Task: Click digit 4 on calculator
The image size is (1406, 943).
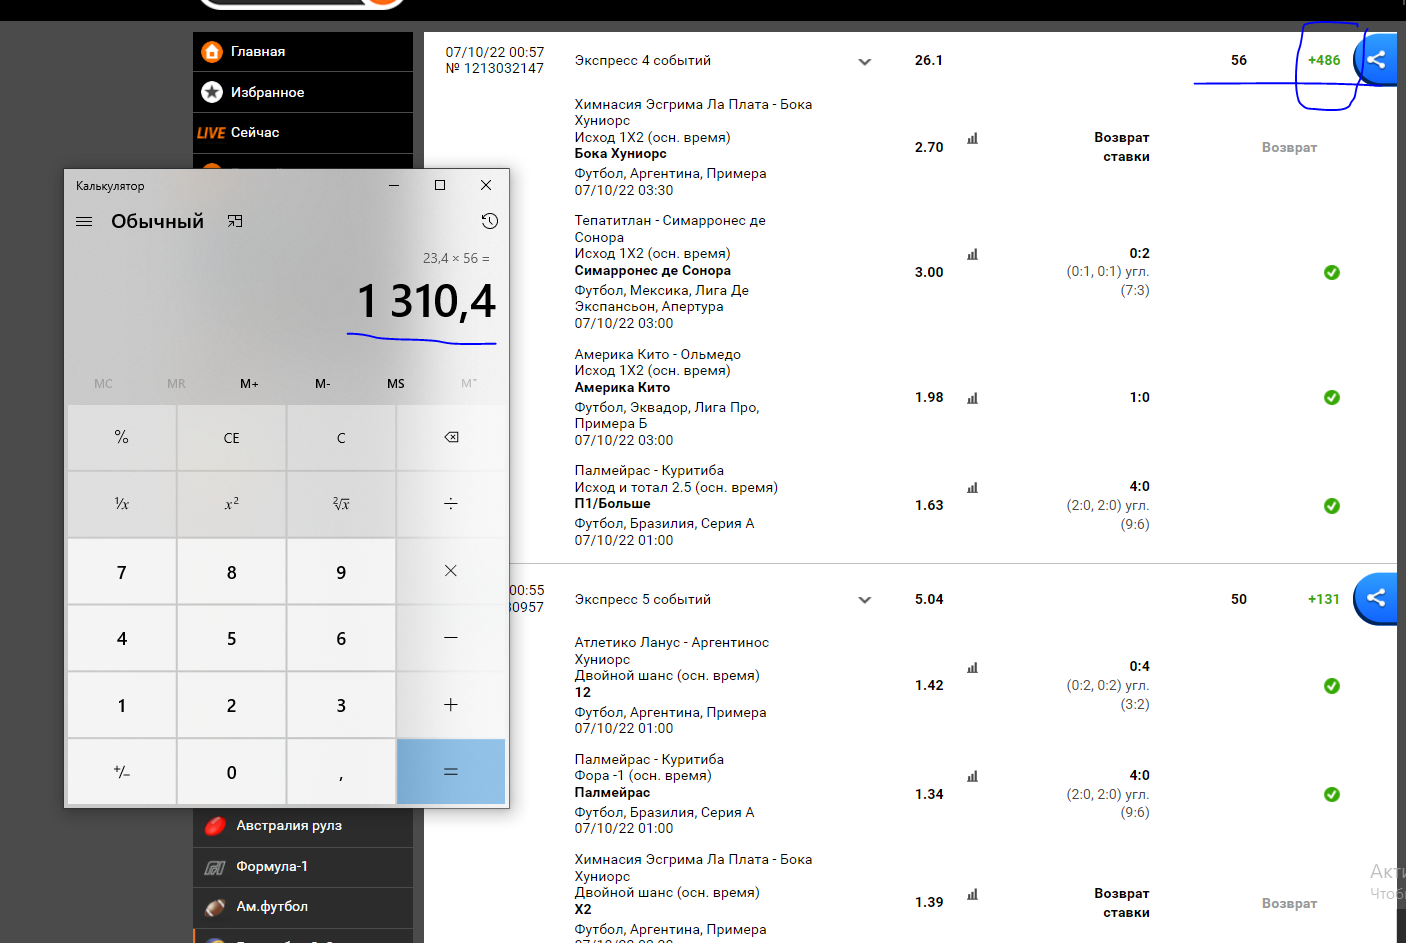Action: (x=122, y=638)
